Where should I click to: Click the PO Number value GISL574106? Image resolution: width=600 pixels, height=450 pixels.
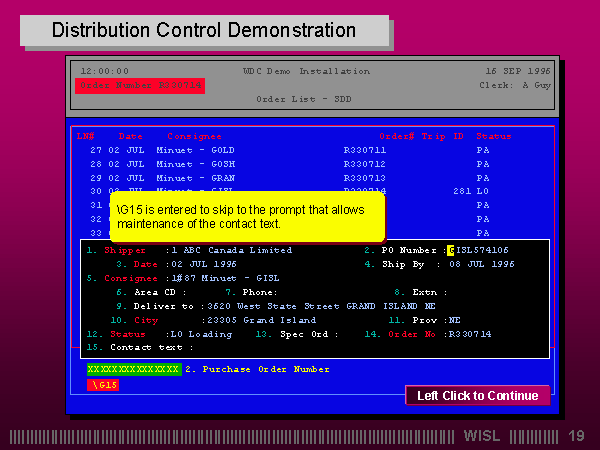478,250
